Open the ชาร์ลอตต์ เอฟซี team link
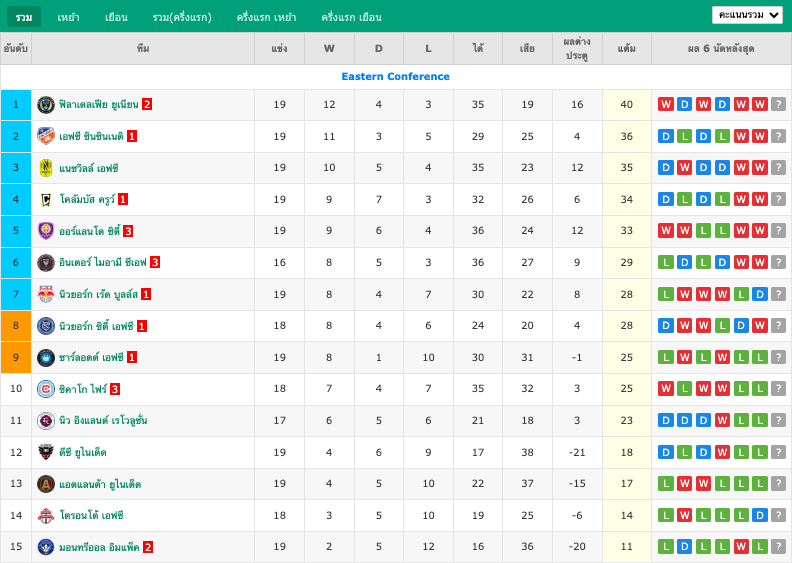 [x=91, y=357]
